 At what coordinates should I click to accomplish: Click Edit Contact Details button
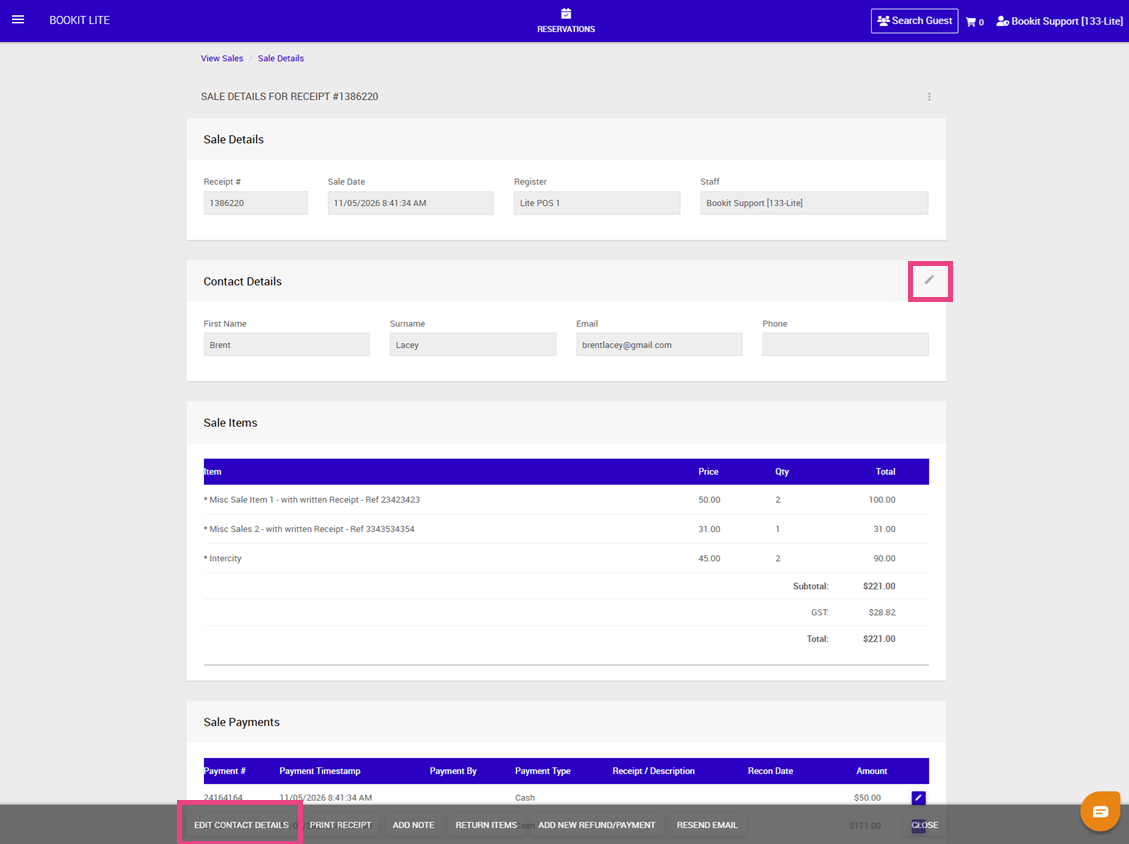241,825
